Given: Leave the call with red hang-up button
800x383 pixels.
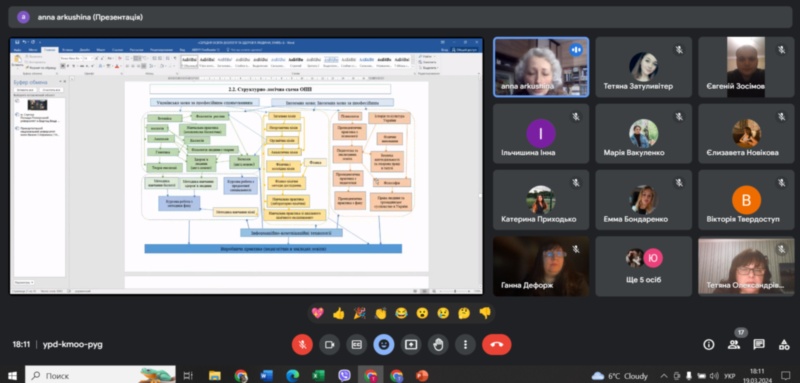Looking at the screenshot, I should [496, 345].
